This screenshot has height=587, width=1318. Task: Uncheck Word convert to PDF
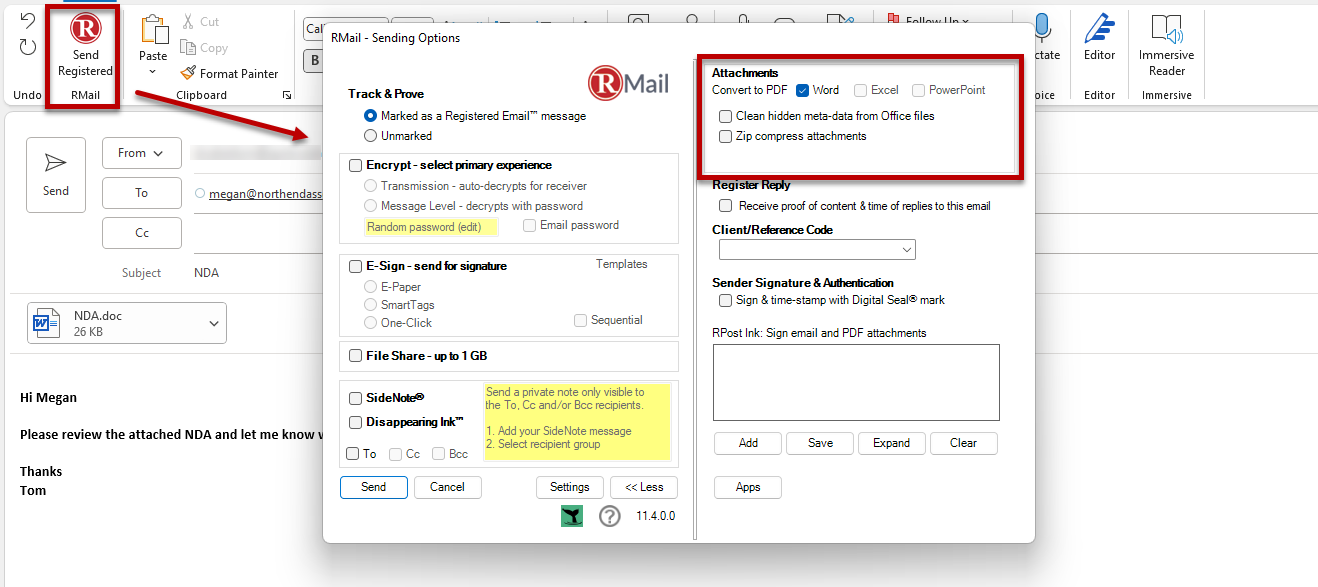click(802, 90)
